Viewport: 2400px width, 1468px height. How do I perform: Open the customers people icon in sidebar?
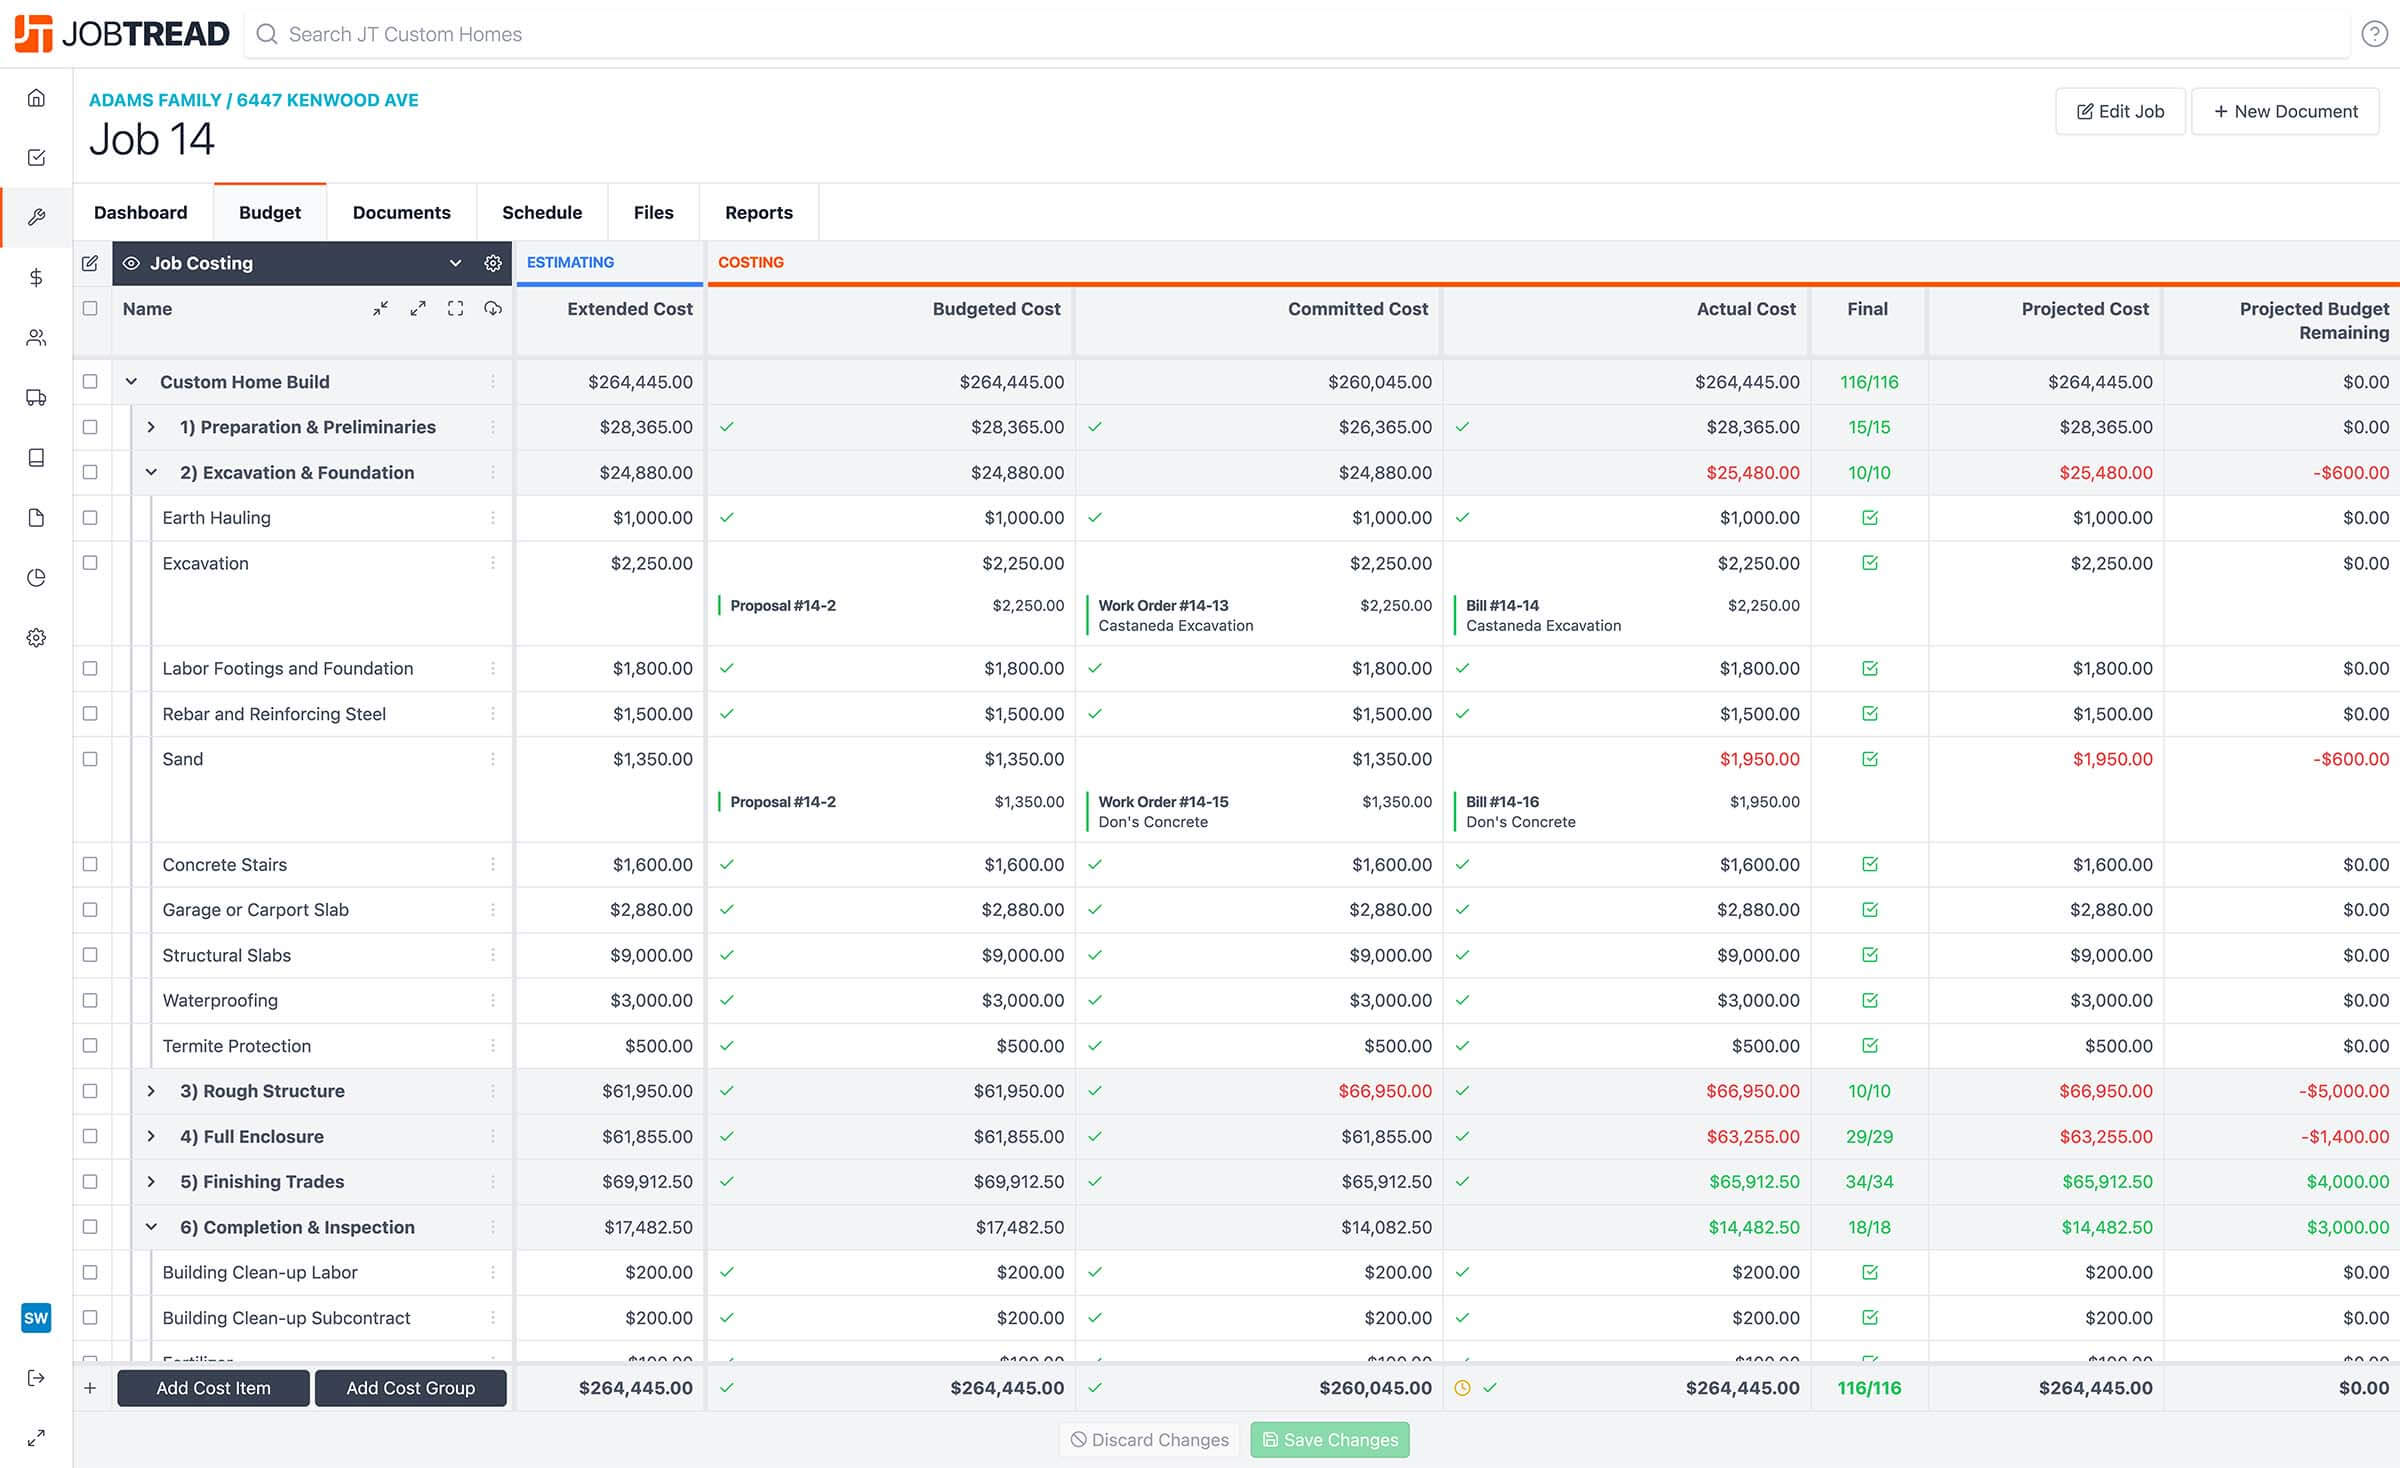tap(36, 338)
